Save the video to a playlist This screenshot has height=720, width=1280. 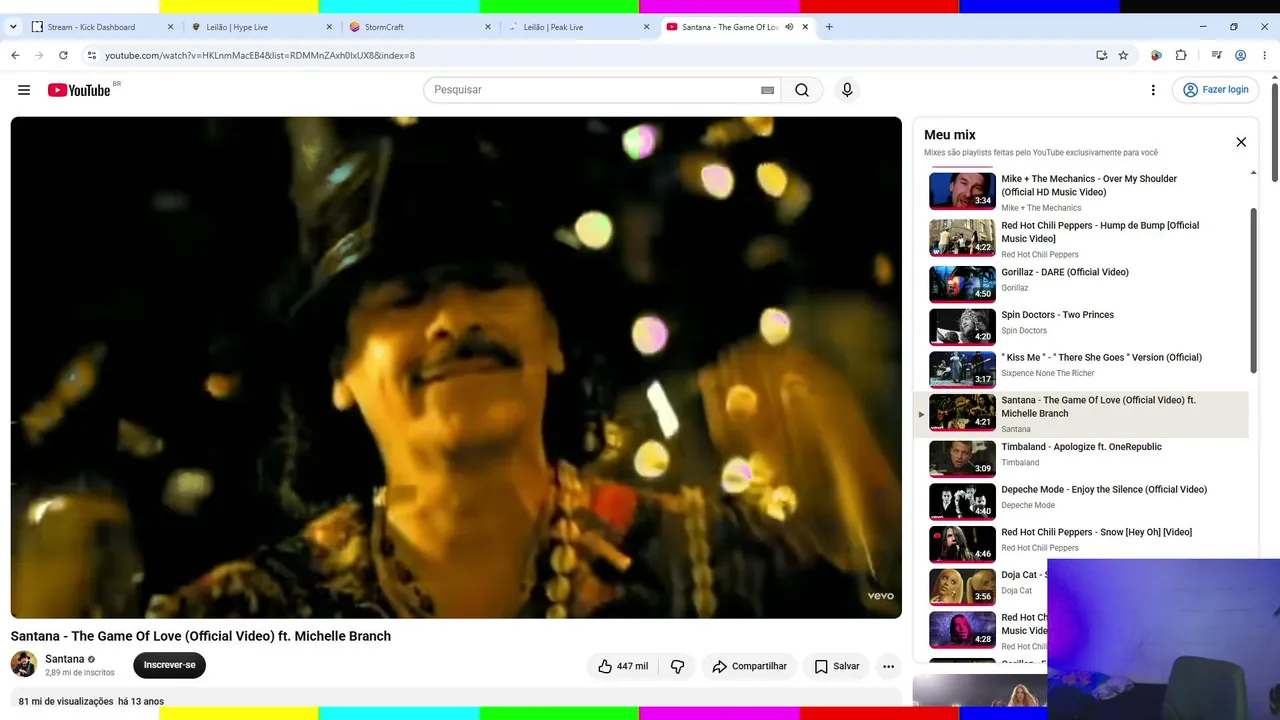pos(836,666)
